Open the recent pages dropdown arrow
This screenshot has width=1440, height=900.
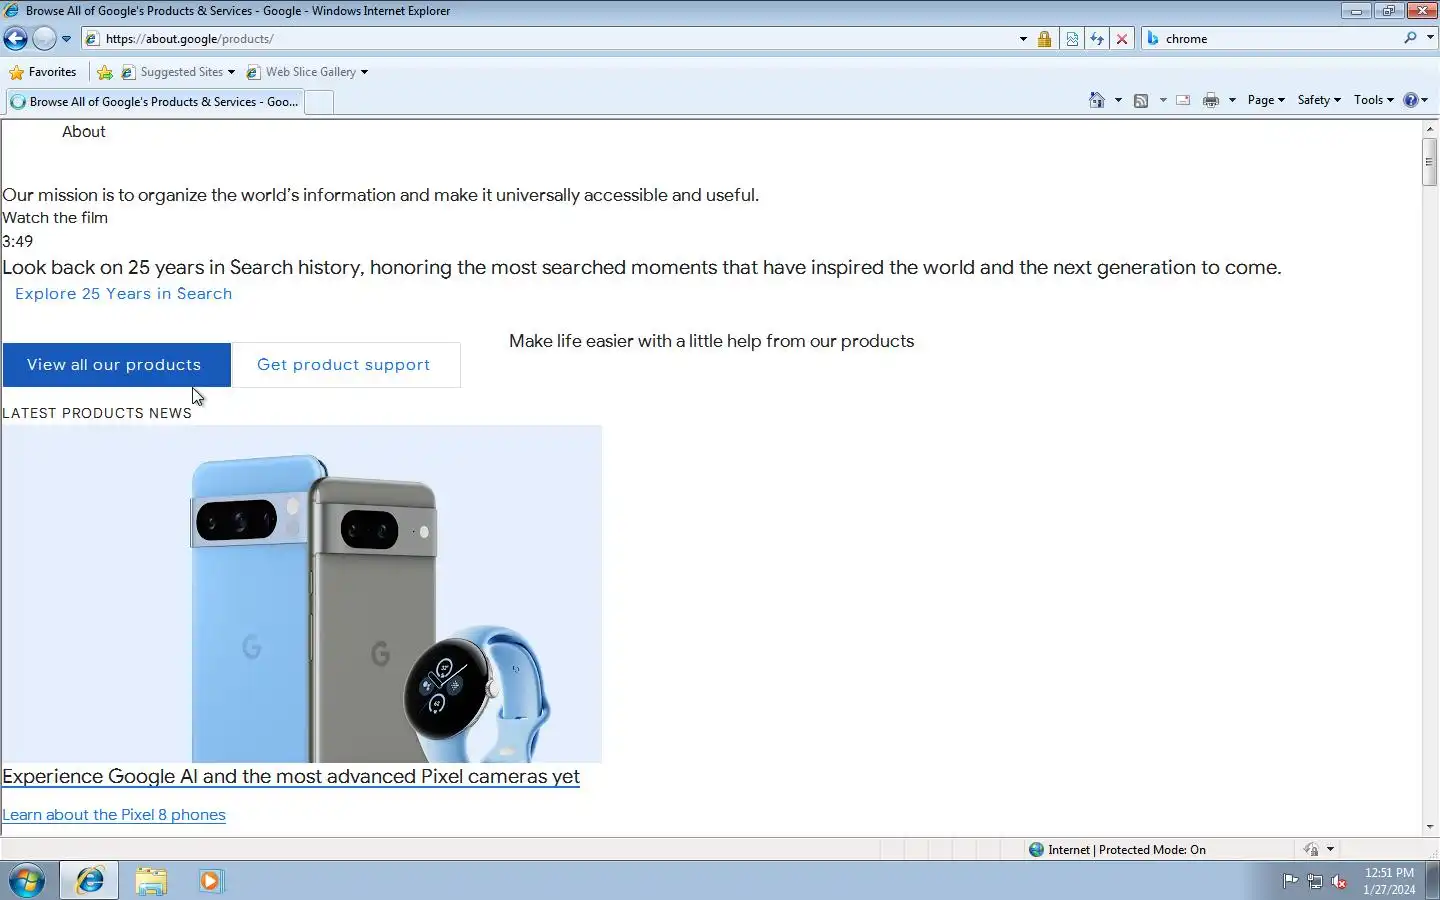point(66,39)
